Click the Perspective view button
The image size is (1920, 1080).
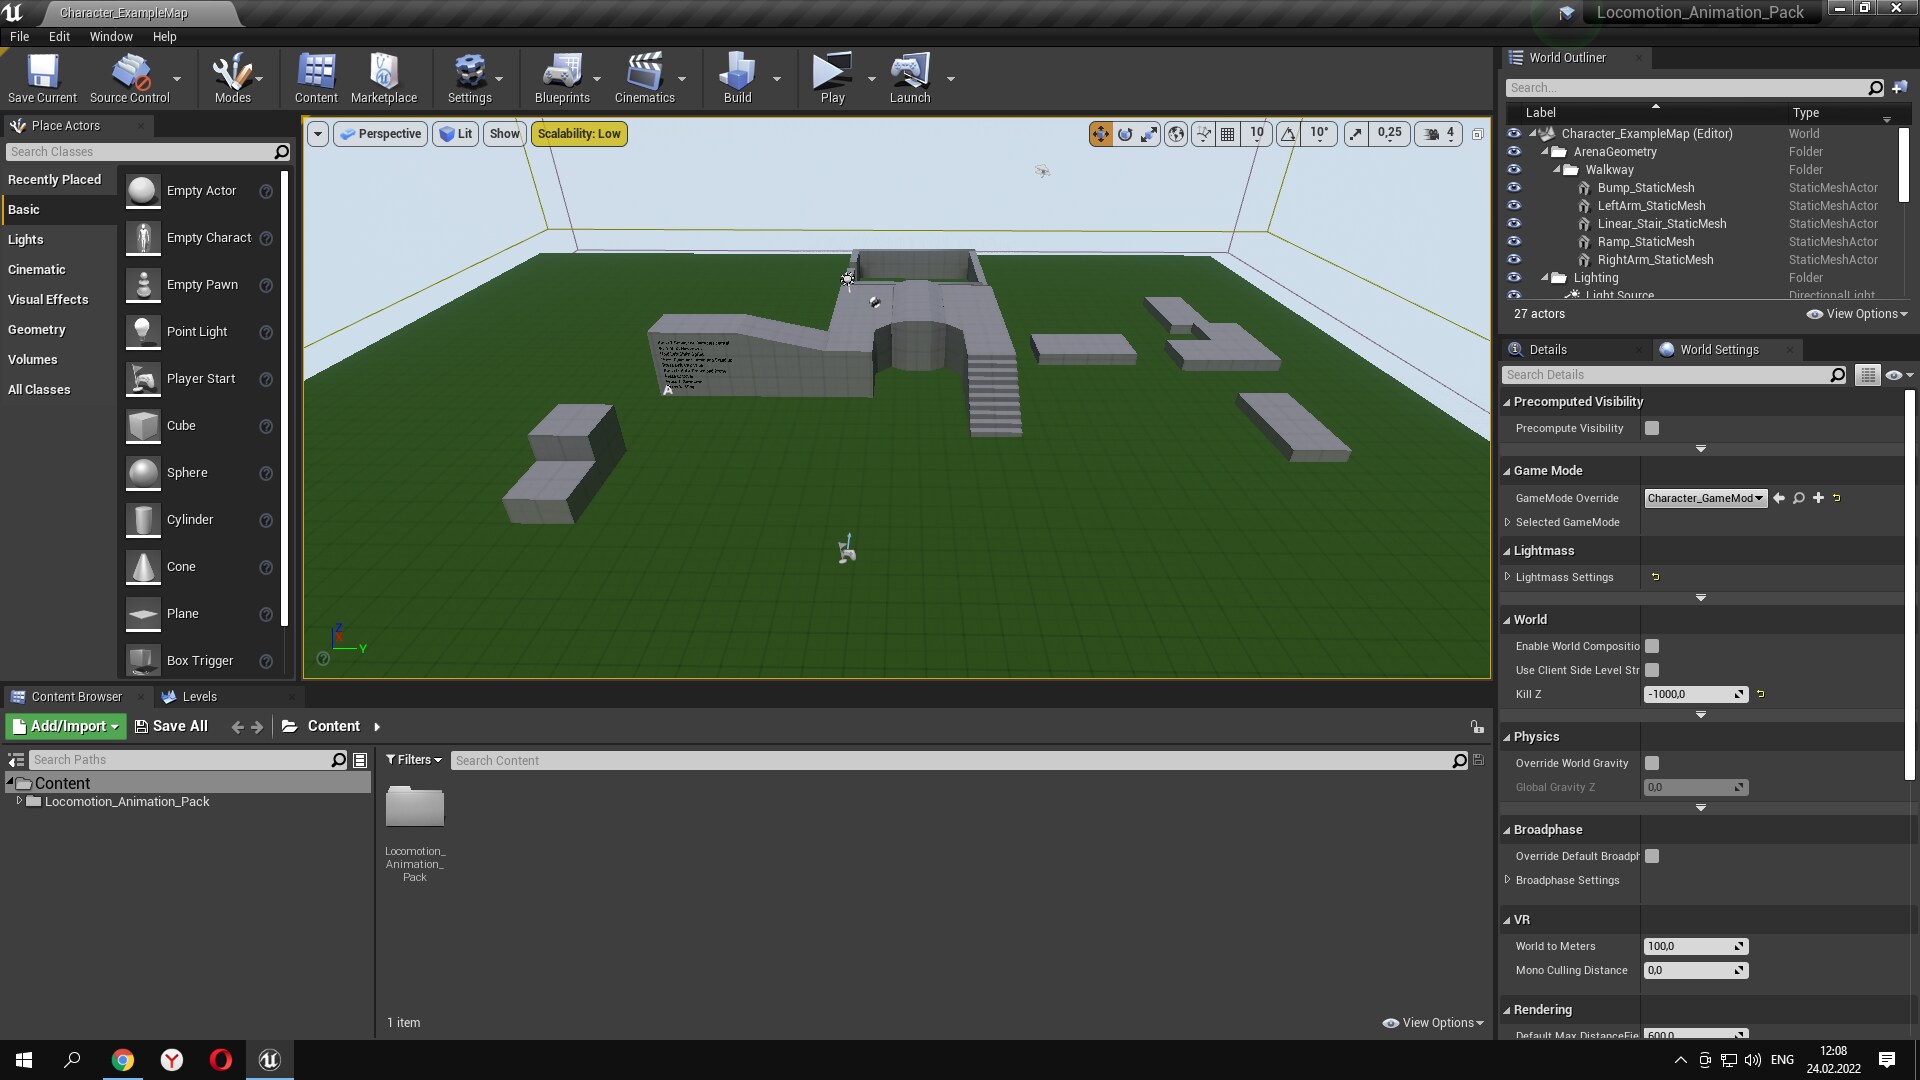pos(380,134)
